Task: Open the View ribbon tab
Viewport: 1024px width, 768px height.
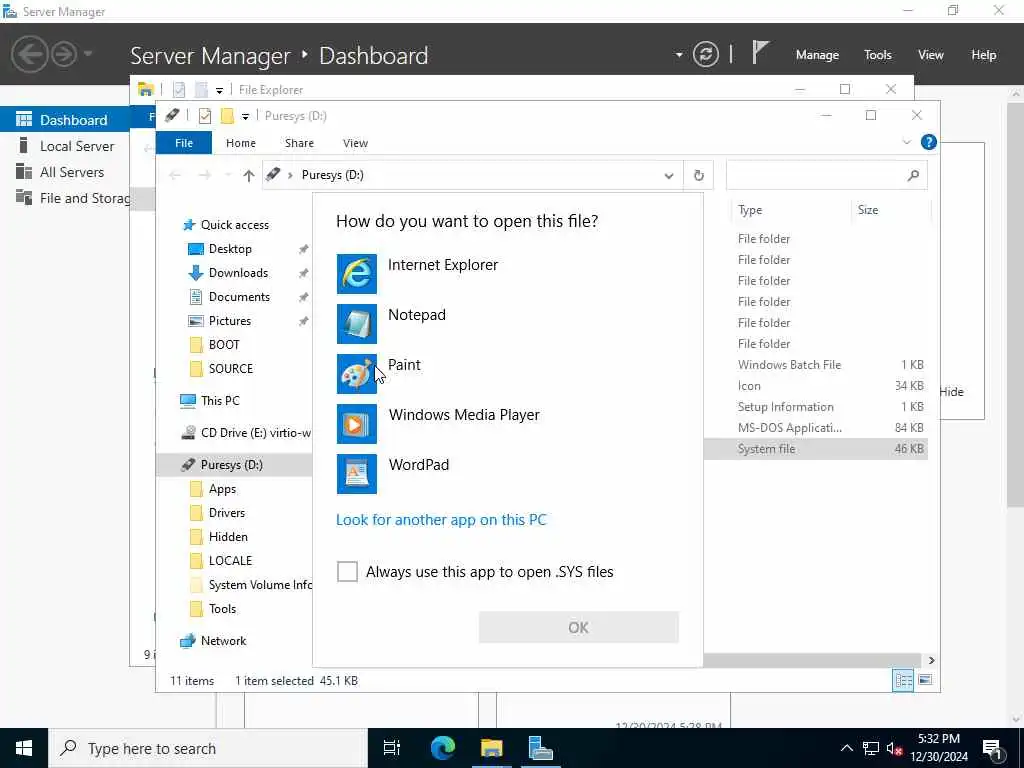Action: click(x=355, y=143)
